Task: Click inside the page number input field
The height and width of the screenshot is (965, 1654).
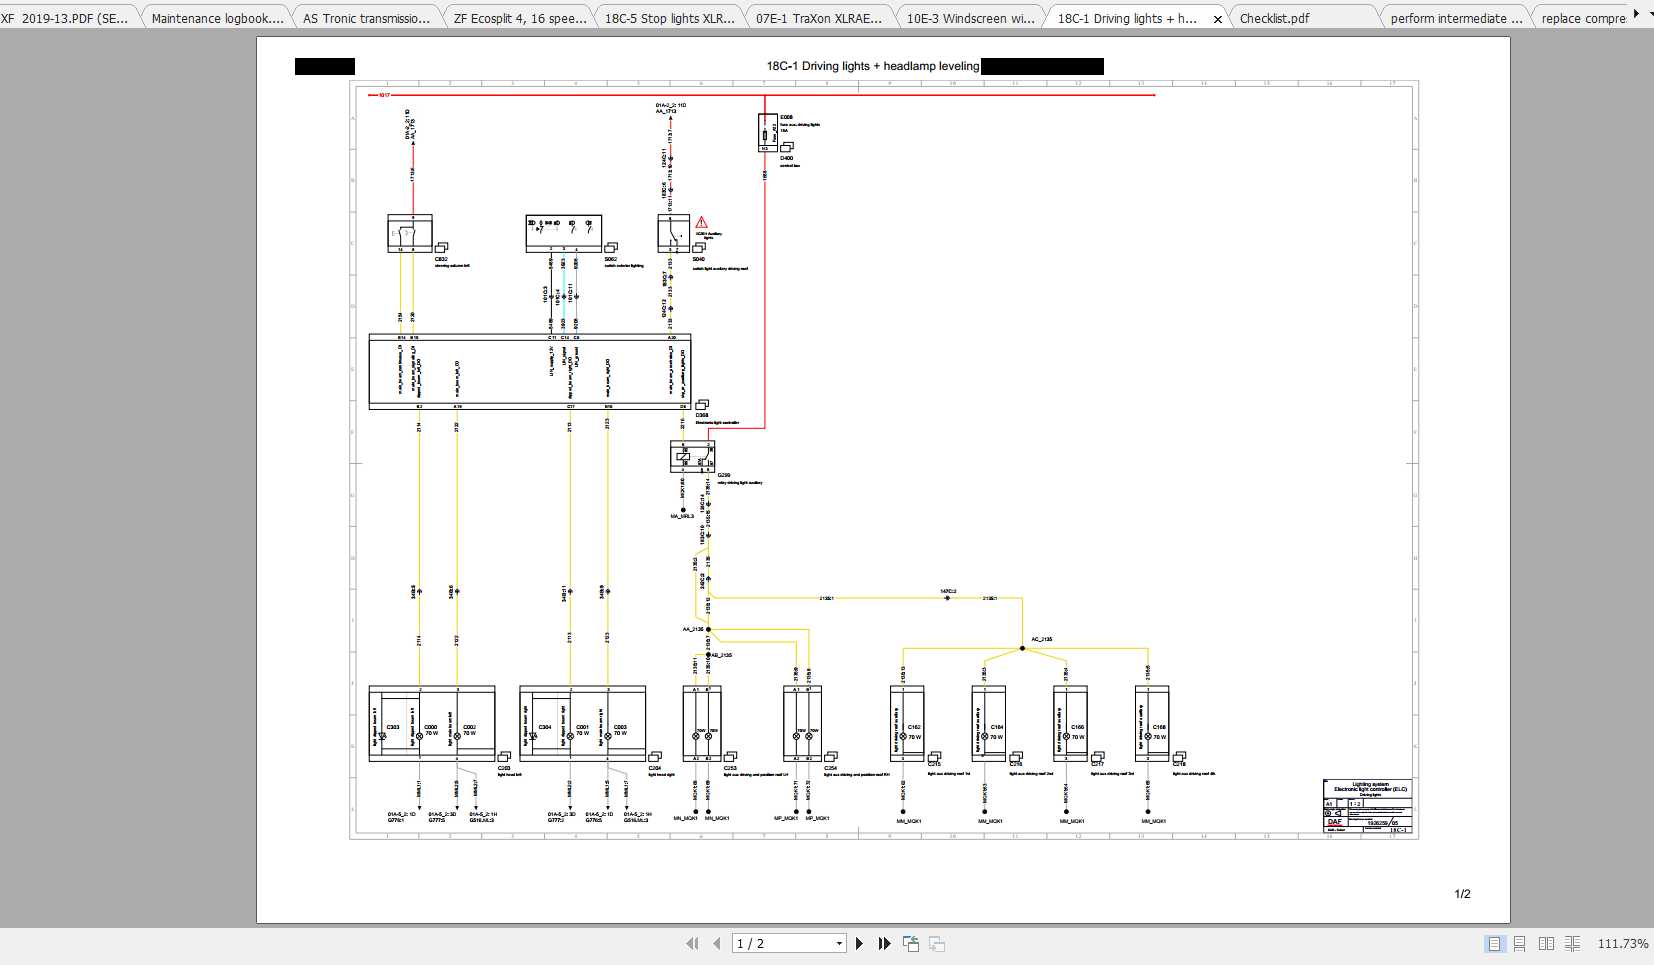Action: click(x=780, y=943)
